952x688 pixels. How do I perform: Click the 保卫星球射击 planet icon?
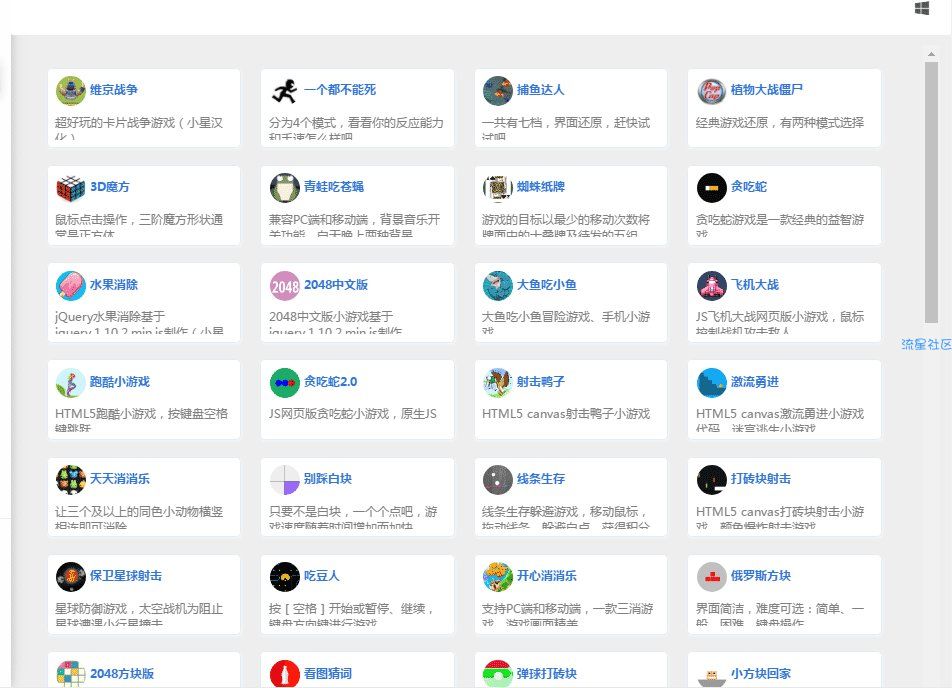pos(71,577)
